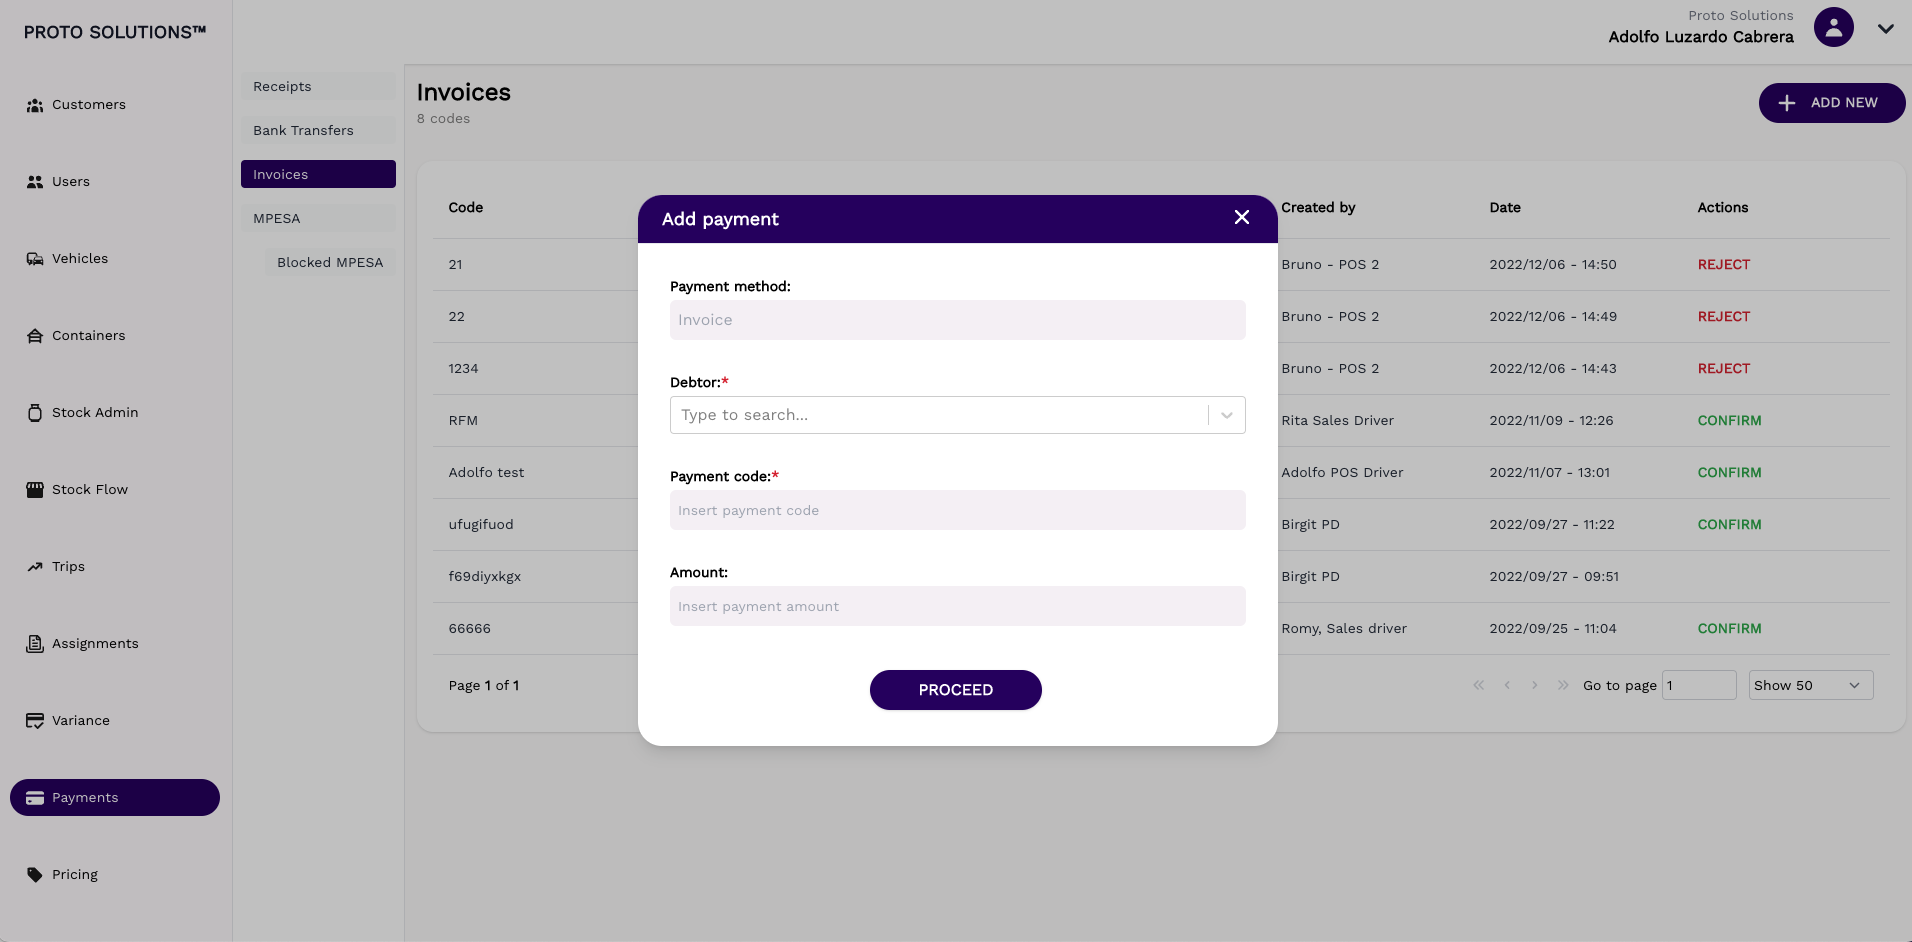This screenshot has height=942, width=1912.
Task: Click the date 2022/09/27 - 09:51
Action: pyautogui.click(x=1554, y=577)
